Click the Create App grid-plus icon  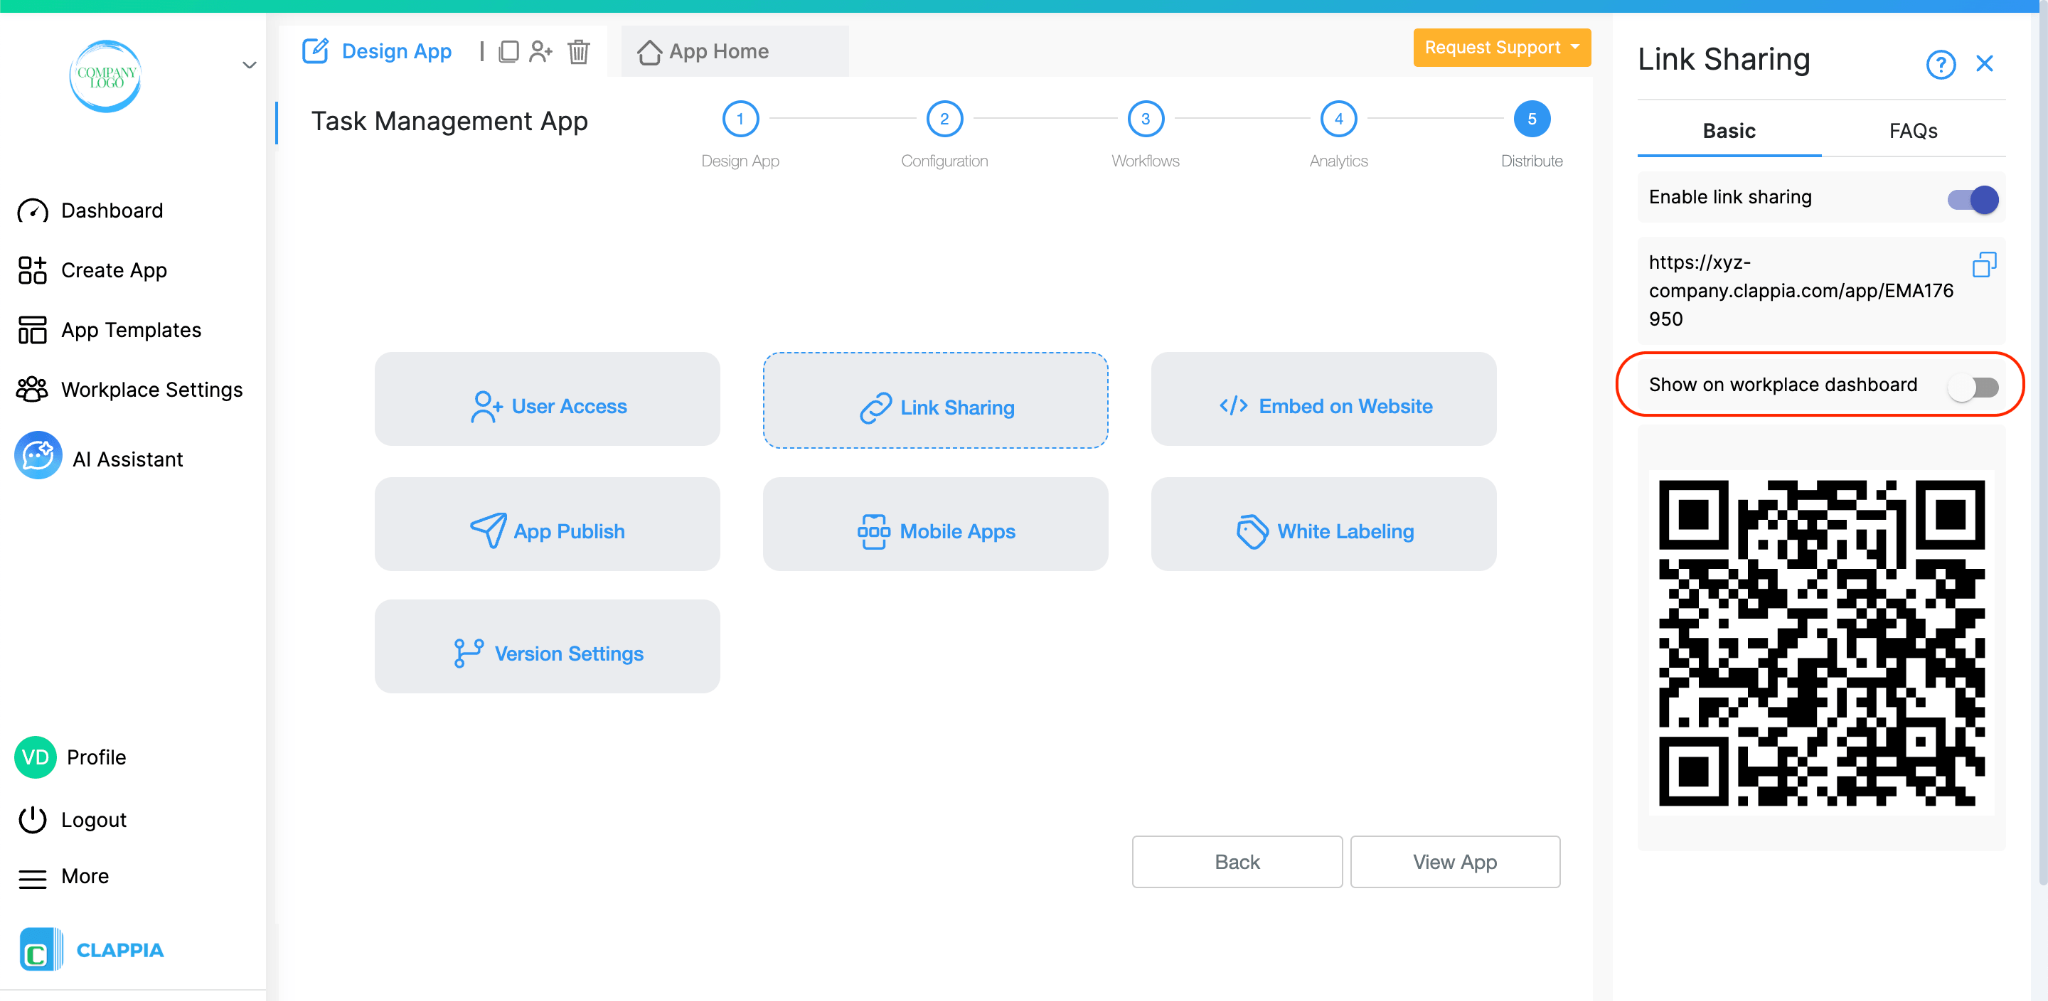tap(33, 270)
